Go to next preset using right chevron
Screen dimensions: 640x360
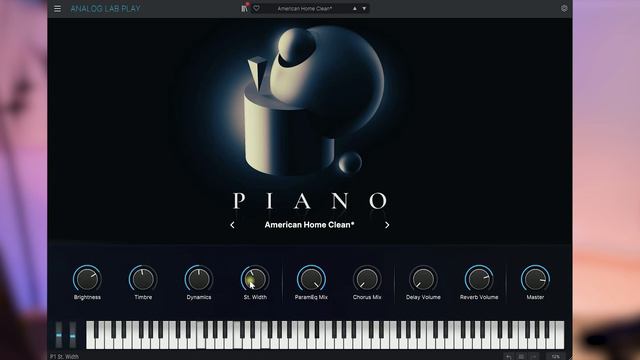[x=387, y=225]
